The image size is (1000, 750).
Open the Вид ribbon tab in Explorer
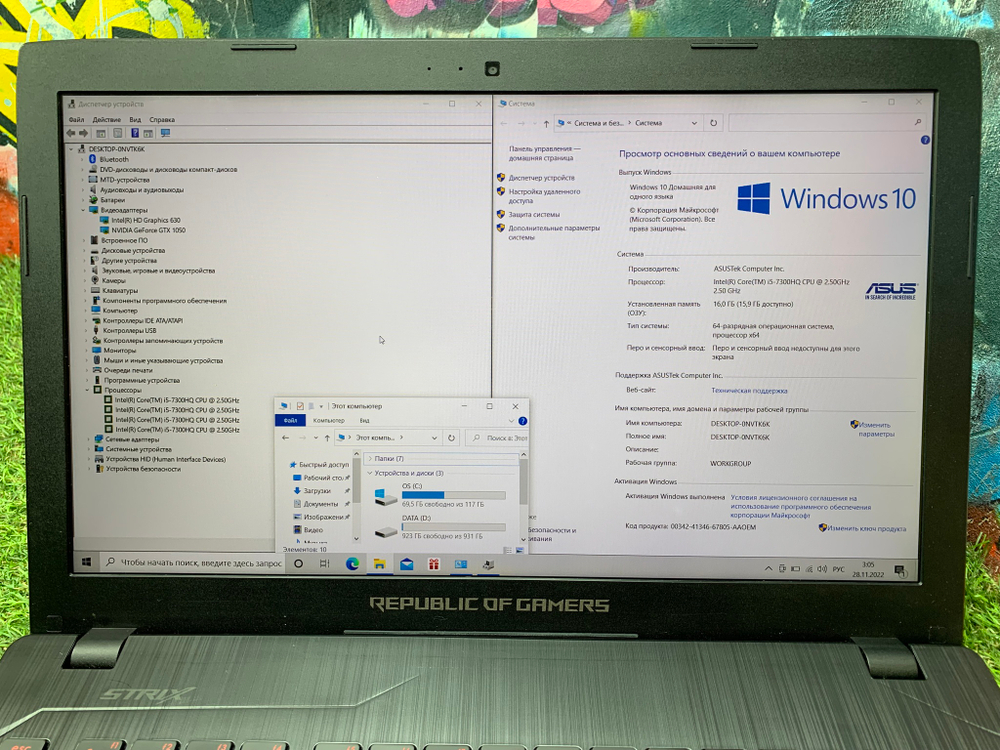tap(364, 420)
